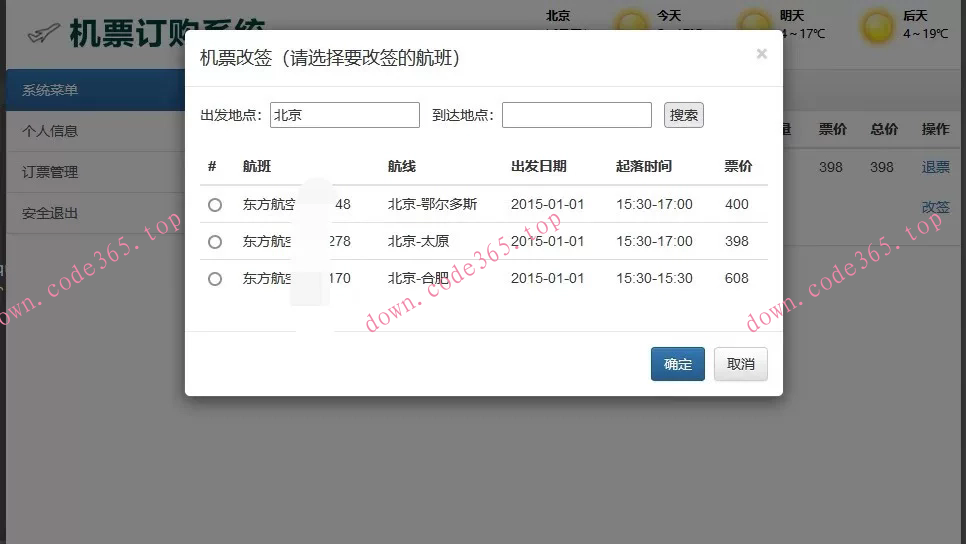The image size is (966, 544).
Task: Click the 系统菜单 sidebar header
Action: point(95,90)
